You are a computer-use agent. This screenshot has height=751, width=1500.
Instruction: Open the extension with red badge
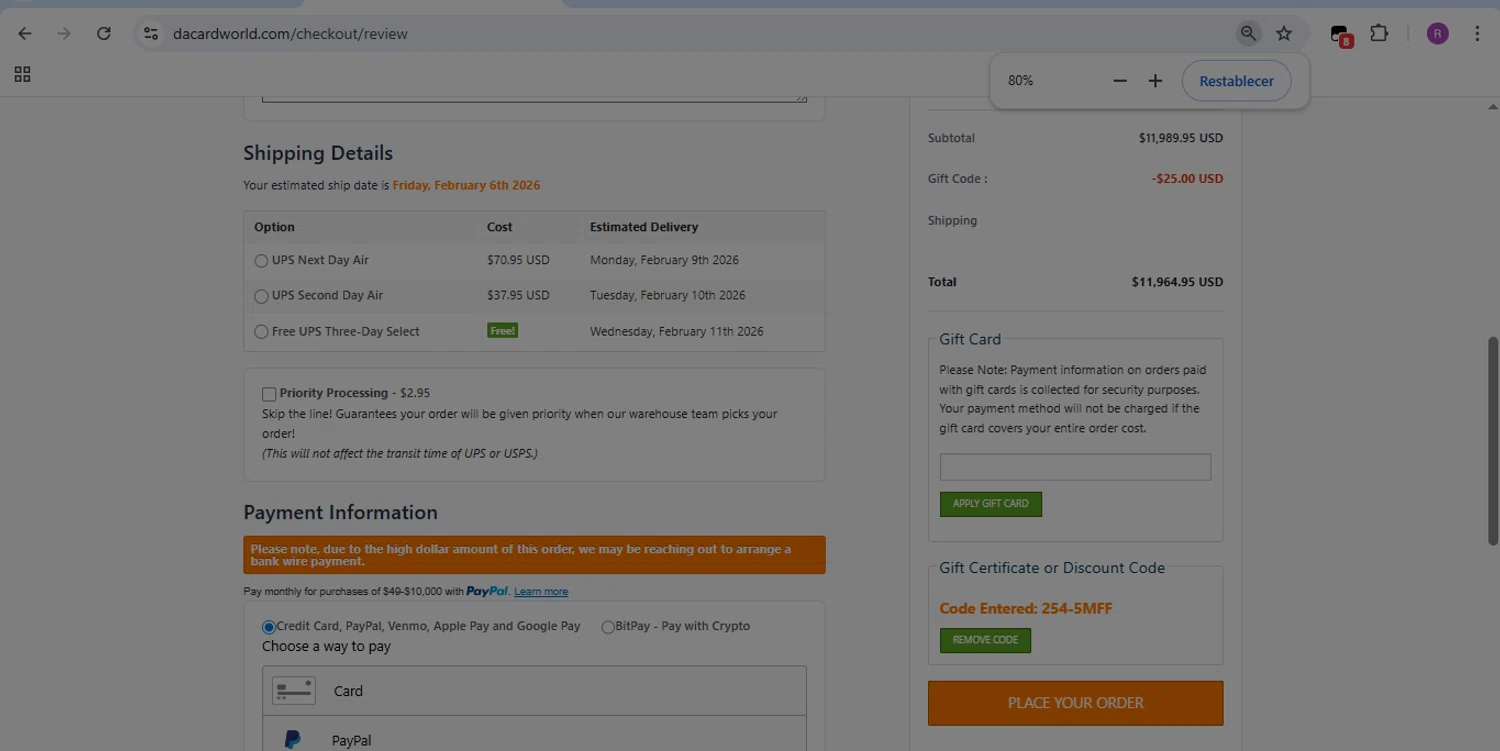pyautogui.click(x=1341, y=36)
